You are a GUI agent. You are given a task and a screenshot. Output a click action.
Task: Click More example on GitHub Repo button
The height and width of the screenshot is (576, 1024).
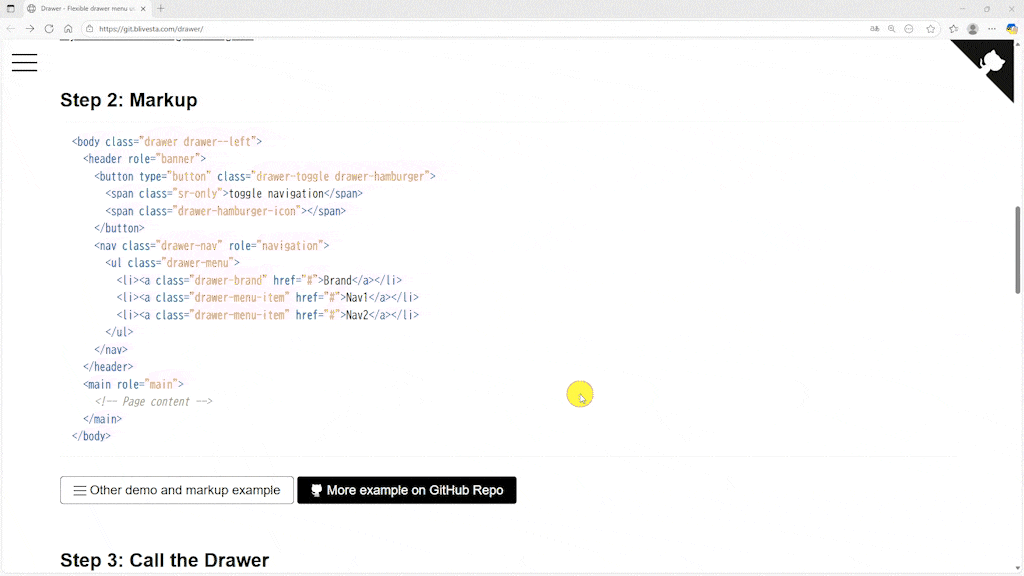(x=406, y=490)
